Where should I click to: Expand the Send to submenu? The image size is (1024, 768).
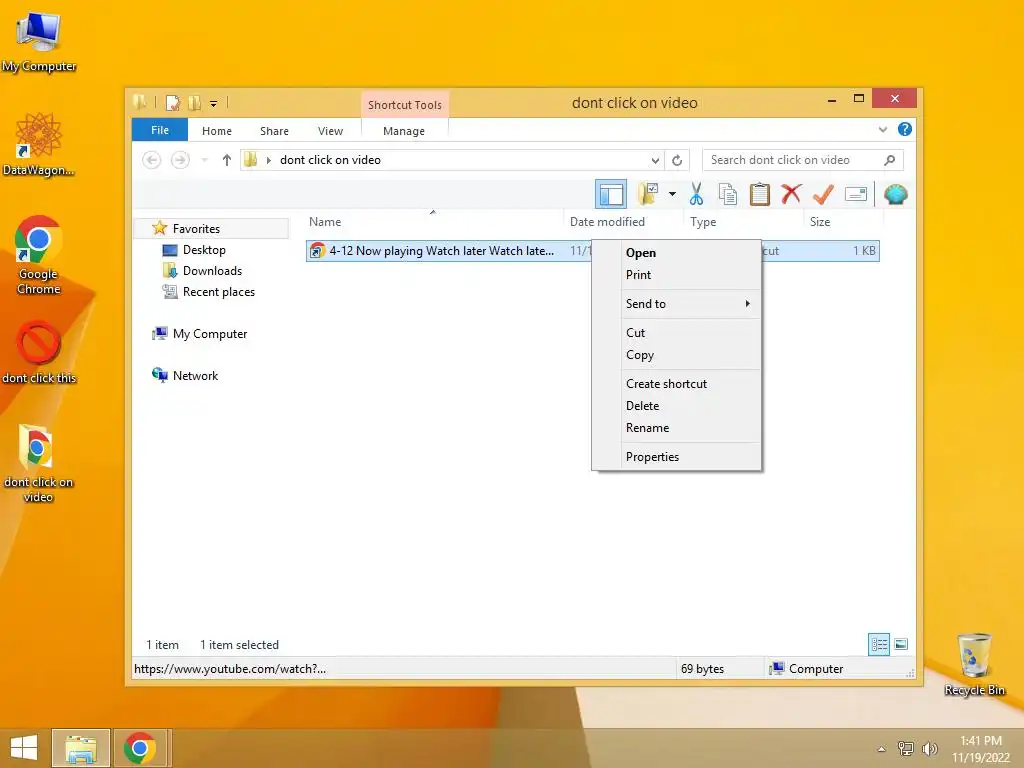(677, 304)
